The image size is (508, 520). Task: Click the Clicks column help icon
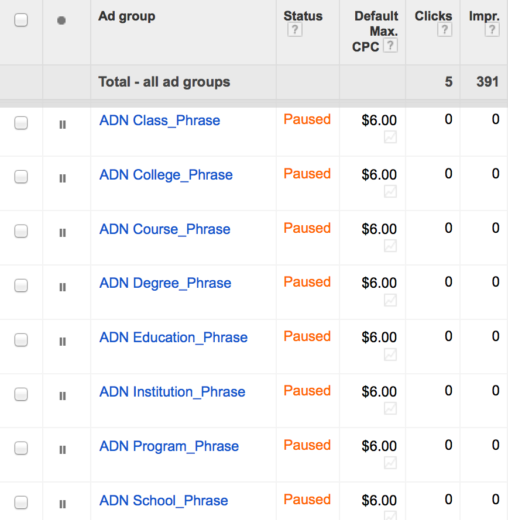[445, 30]
